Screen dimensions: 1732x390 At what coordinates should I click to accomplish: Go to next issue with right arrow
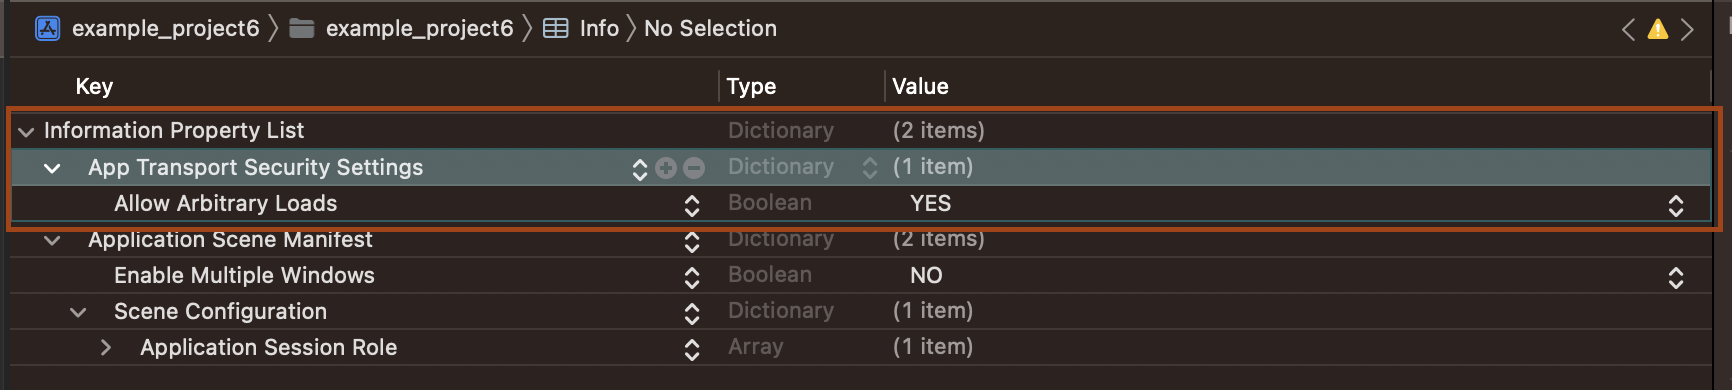click(1688, 29)
